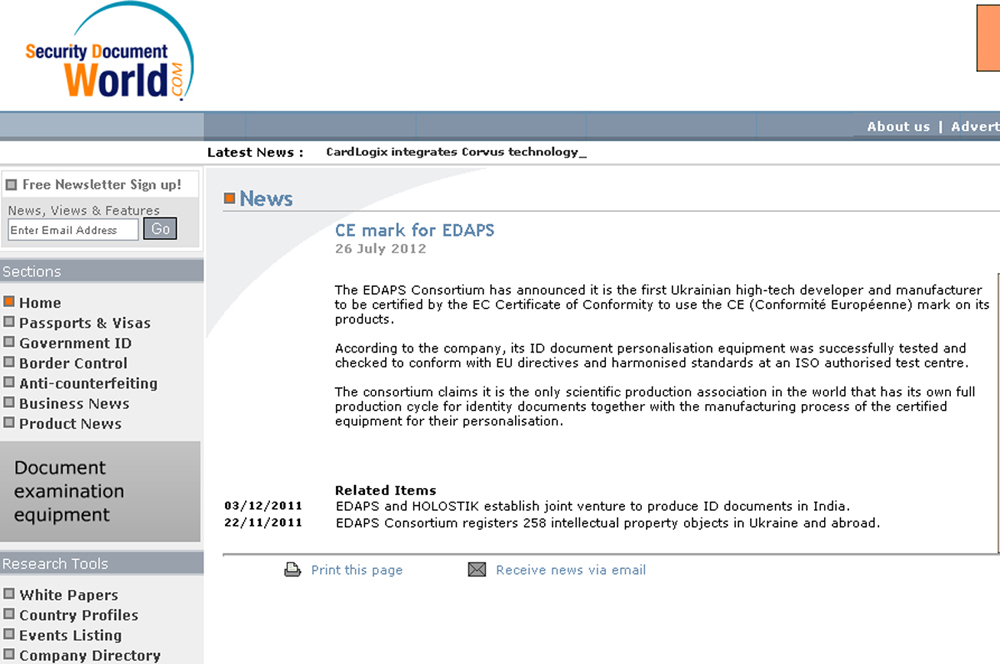Screen dimensions: 1000x664
Task: Go to Border Control section
Action: pos(73,363)
